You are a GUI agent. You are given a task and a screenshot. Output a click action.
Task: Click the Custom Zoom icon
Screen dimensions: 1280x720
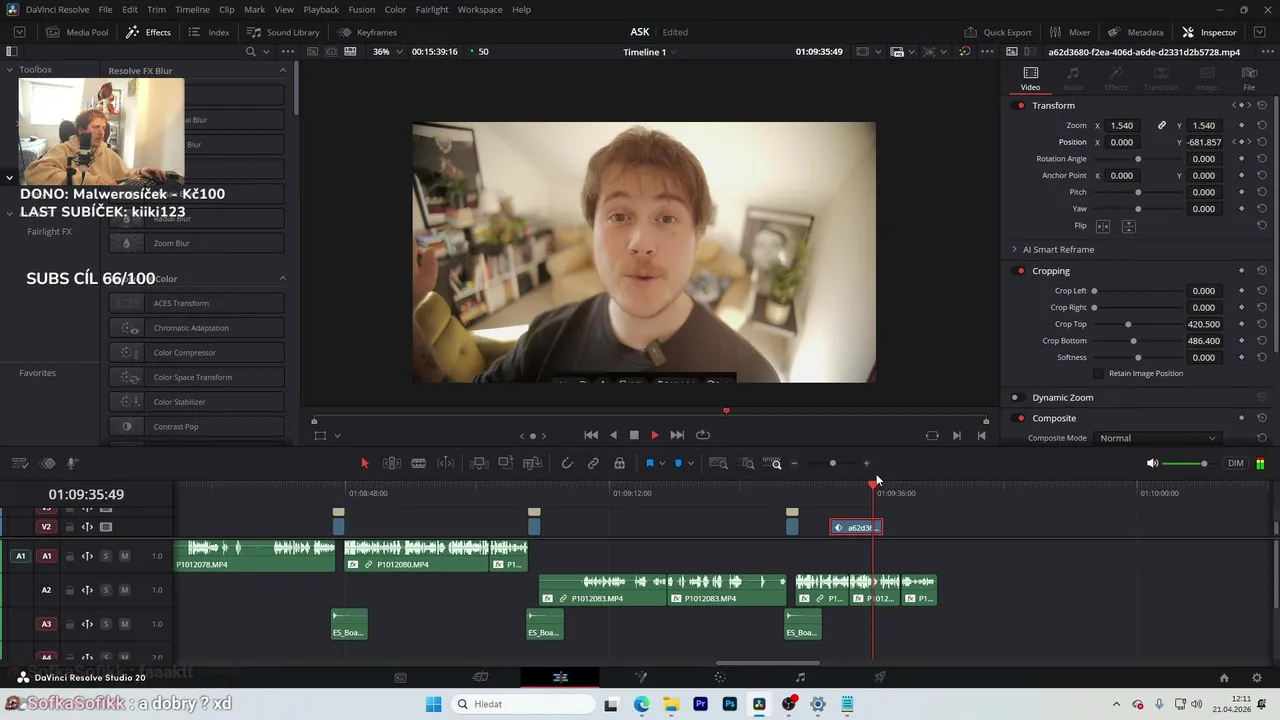pos(772,463)
